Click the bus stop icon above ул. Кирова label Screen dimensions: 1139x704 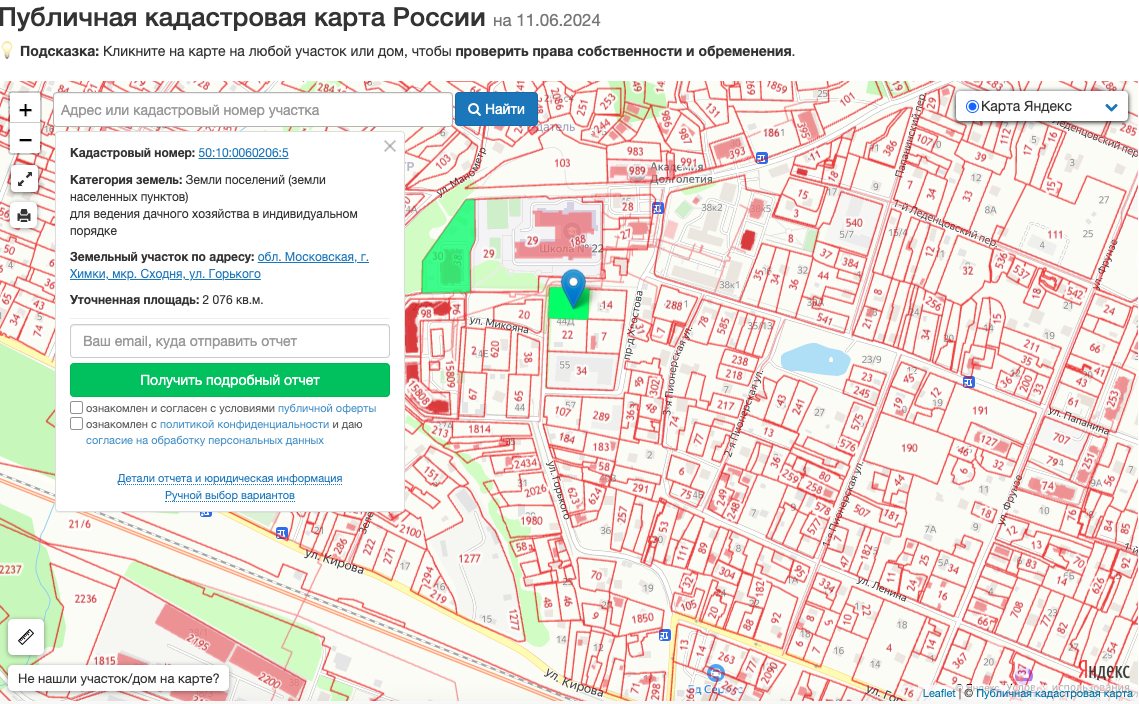(x=282, y=533)
